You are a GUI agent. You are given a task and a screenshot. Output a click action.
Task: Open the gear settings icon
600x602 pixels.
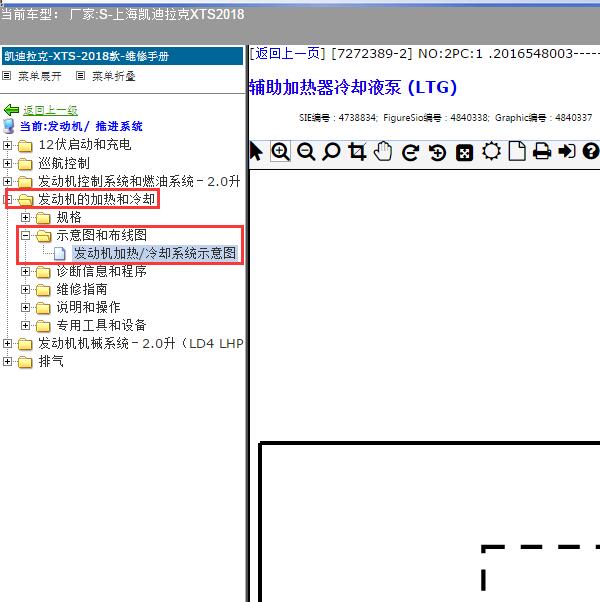[x=491, y=151]
